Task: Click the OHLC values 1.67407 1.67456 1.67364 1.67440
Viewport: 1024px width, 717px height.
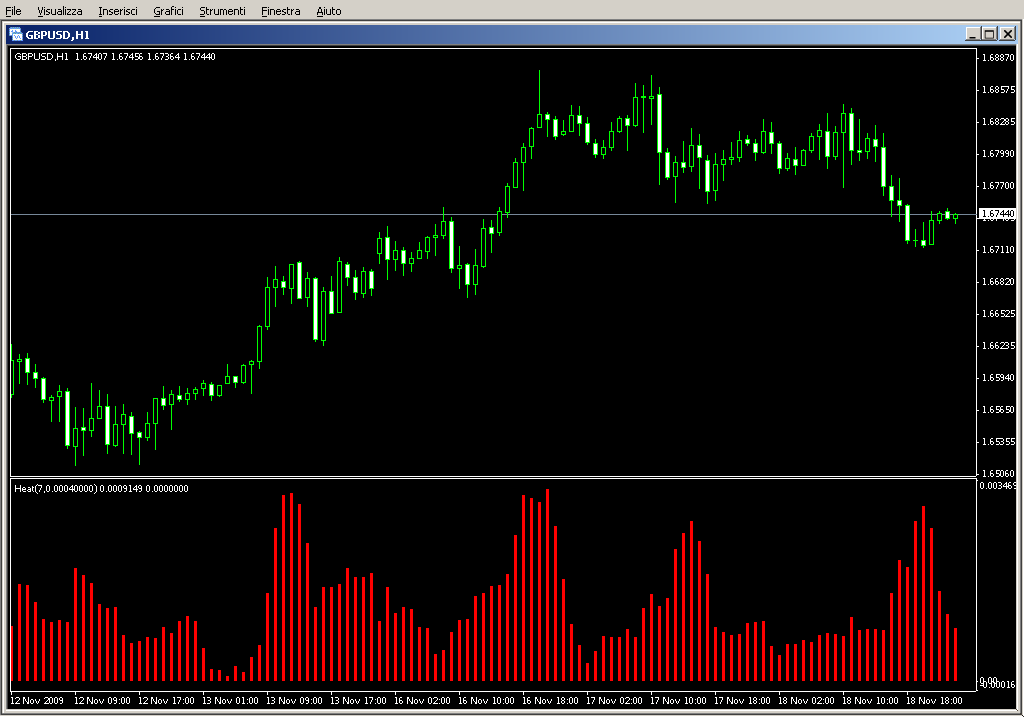Action: (x=145, y=57)
